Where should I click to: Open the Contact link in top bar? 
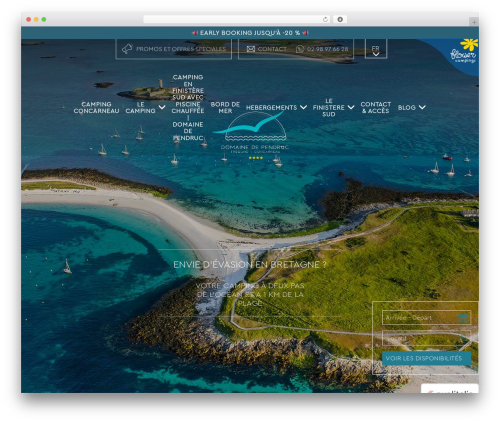[272, 49]
